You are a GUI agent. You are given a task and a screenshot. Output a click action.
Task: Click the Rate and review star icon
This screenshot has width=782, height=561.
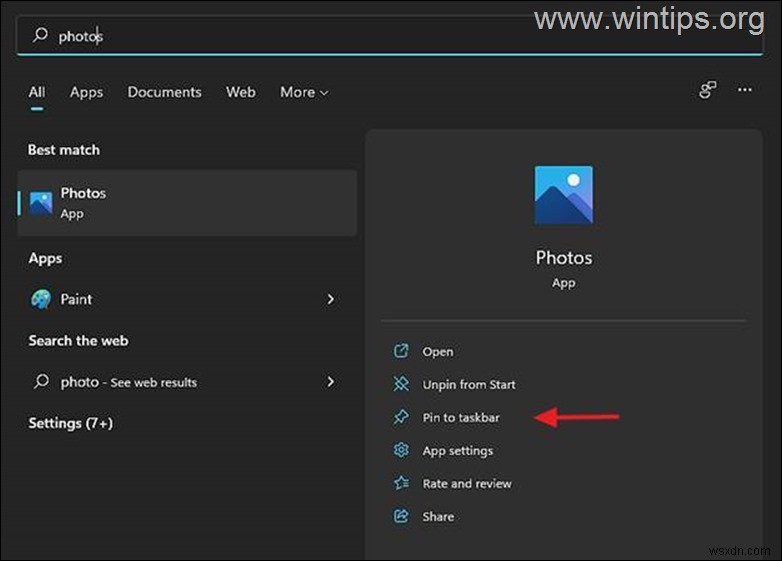point(401,483)
